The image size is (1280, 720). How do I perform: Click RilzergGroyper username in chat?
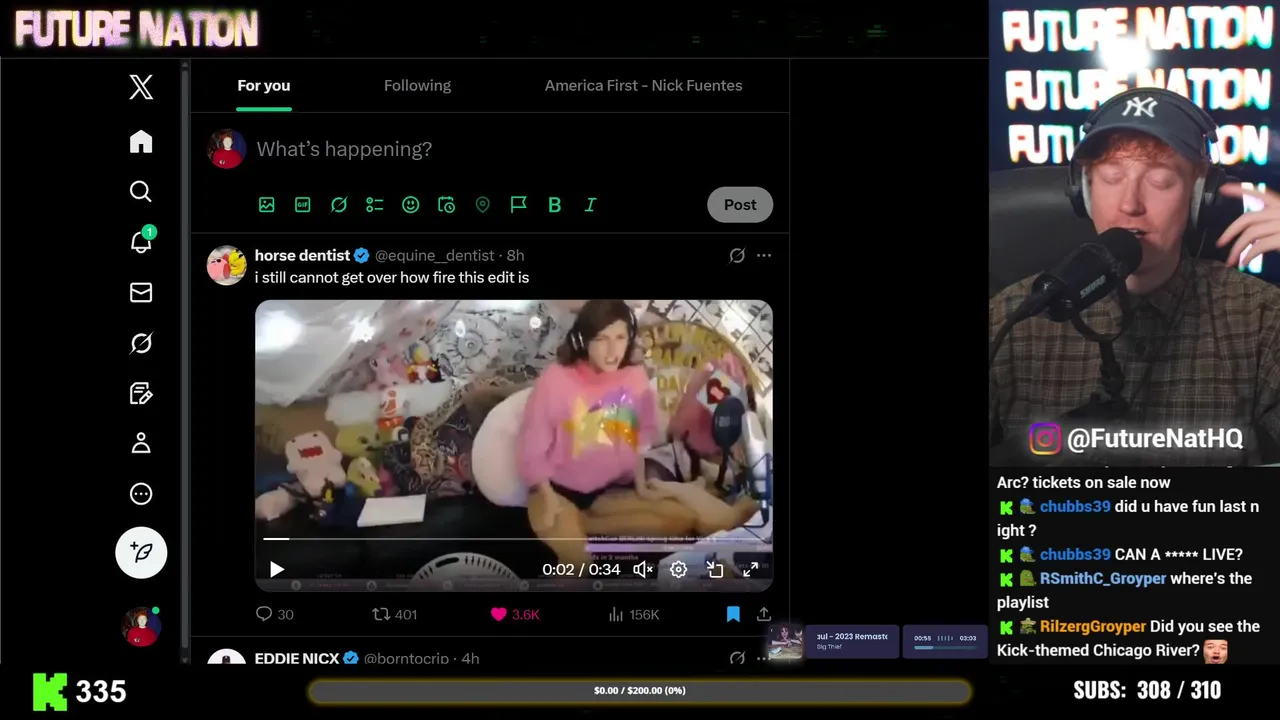(x=1093, y=626)
